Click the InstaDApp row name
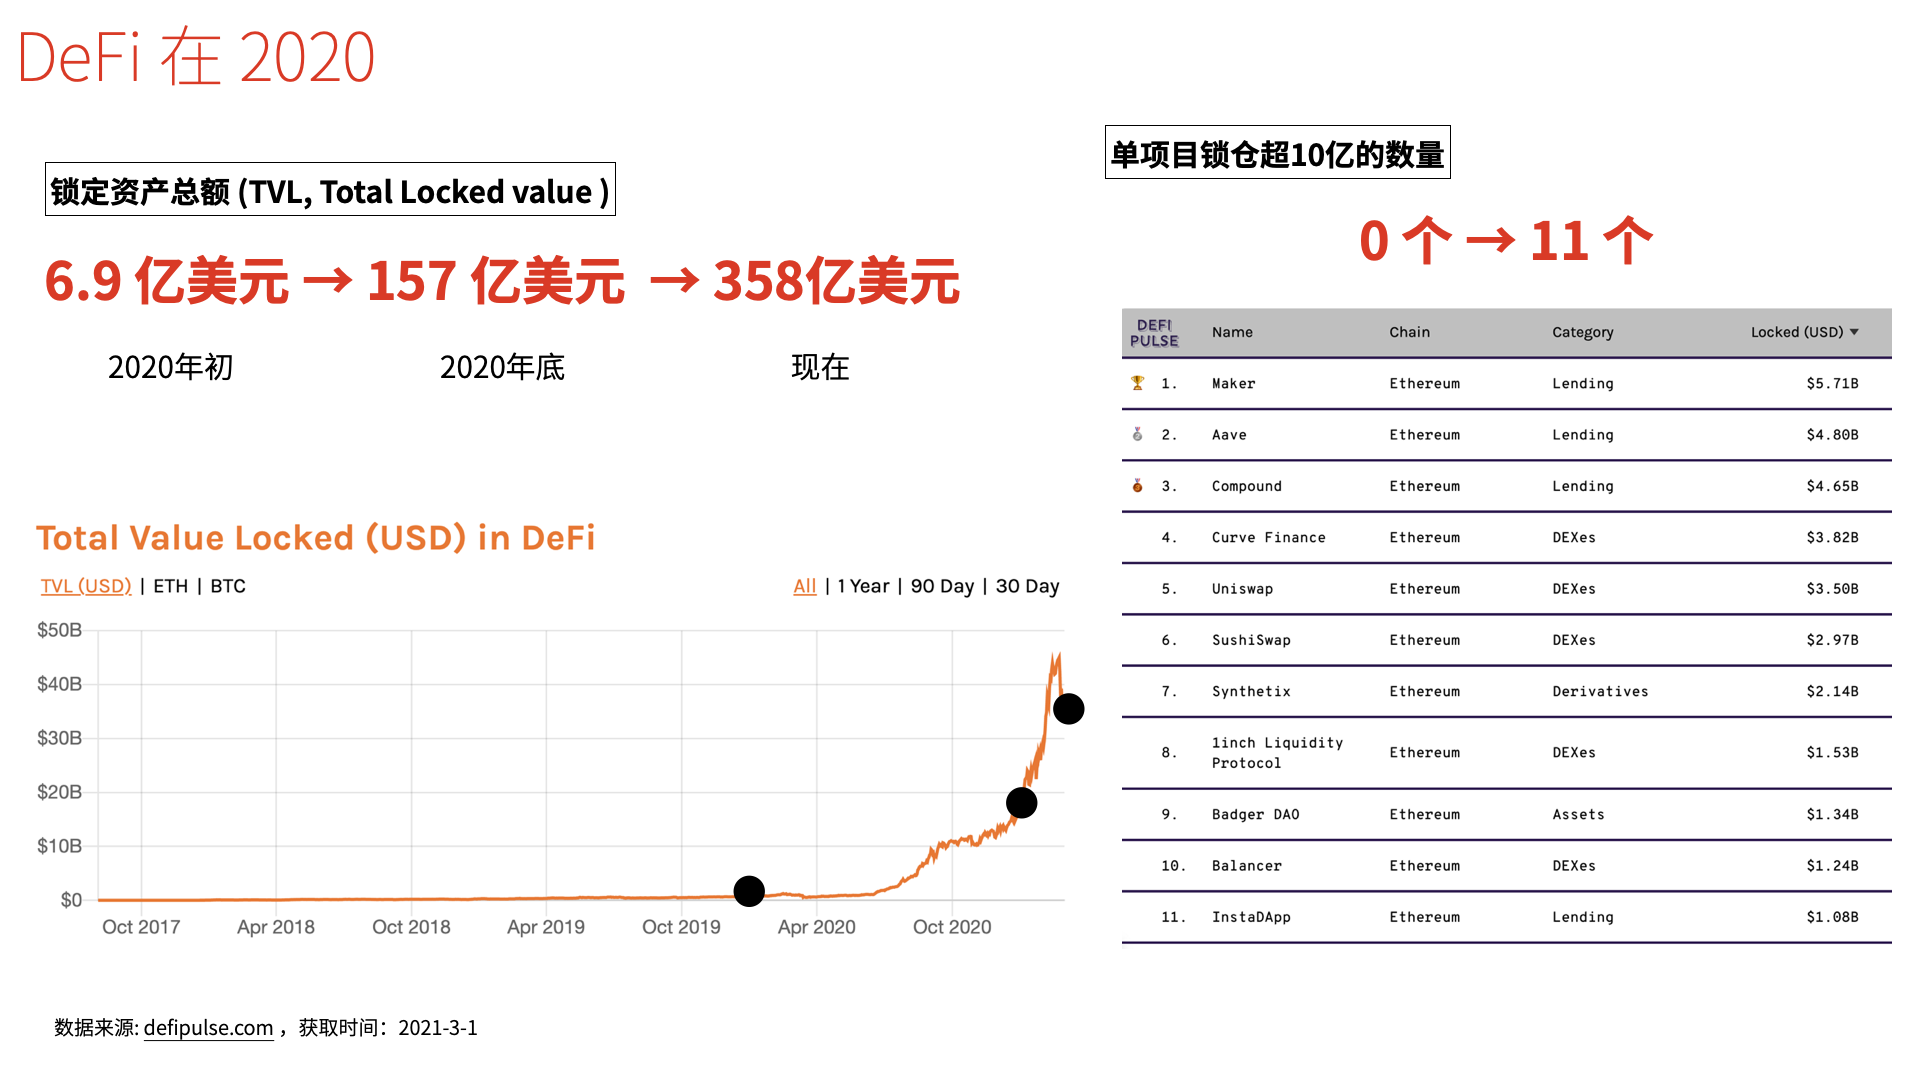The image size is (1920, 1080). click(1251, 917)
